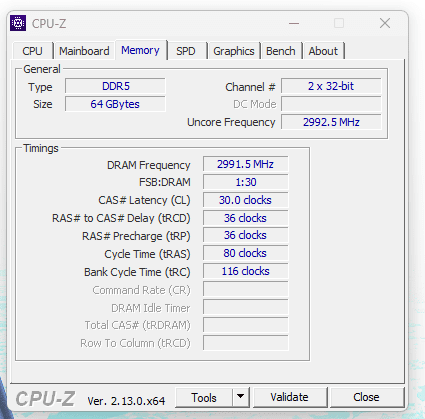The width and height of the screenshot is (425, 419).
Task: Expand the Tools dropdown arrow
Action: tap(241, 397)
